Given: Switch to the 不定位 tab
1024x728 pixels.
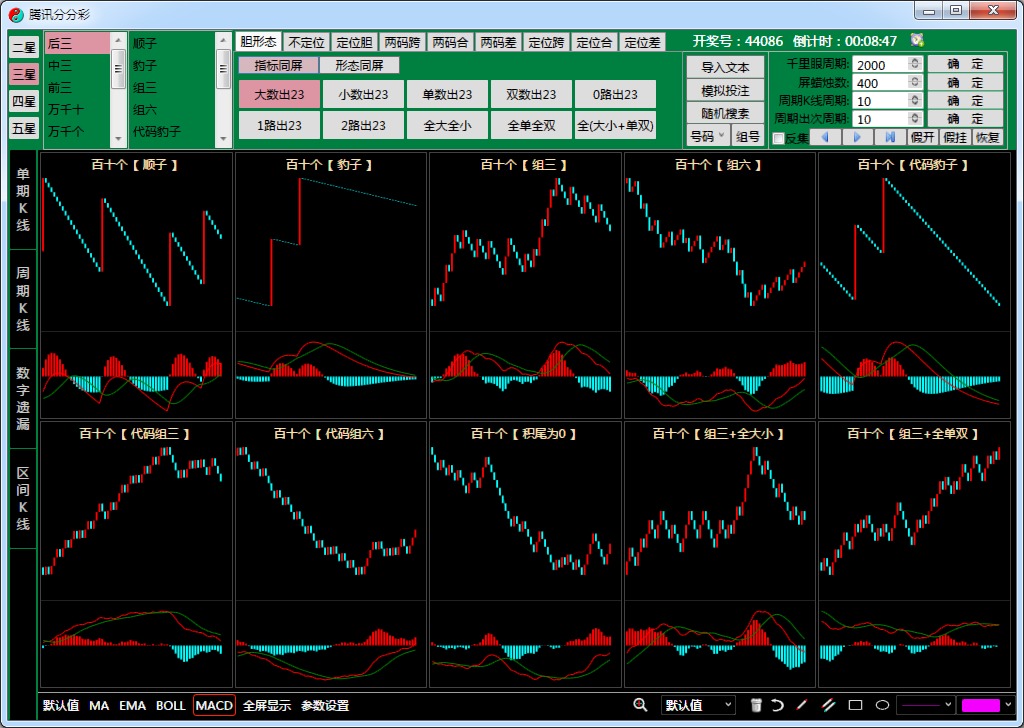Looking at the screenshot, I should click(x=306, y=42).
